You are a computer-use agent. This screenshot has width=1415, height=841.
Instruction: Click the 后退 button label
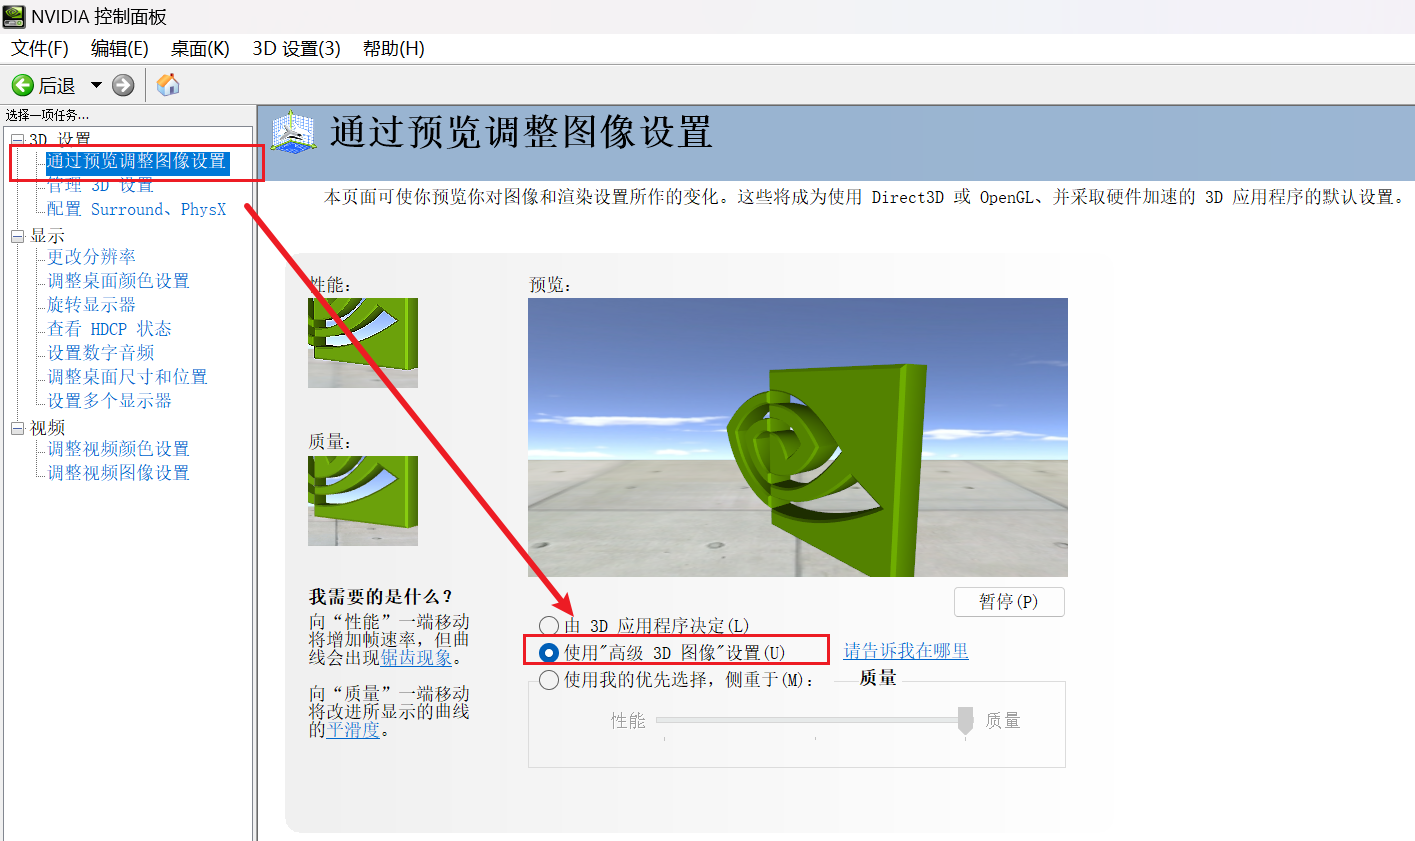tap(57, 86)
